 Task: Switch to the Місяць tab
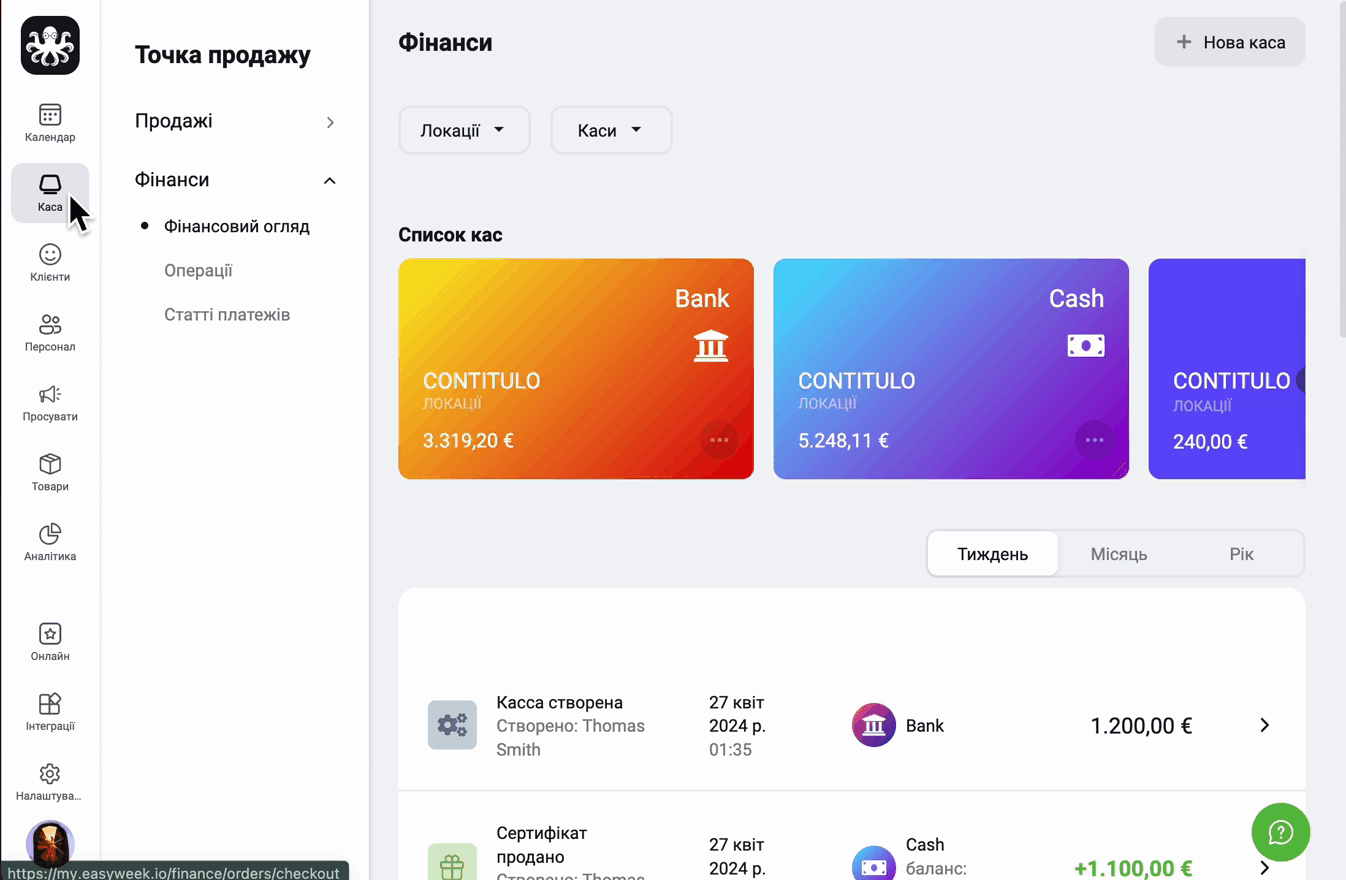[1118, 554]
